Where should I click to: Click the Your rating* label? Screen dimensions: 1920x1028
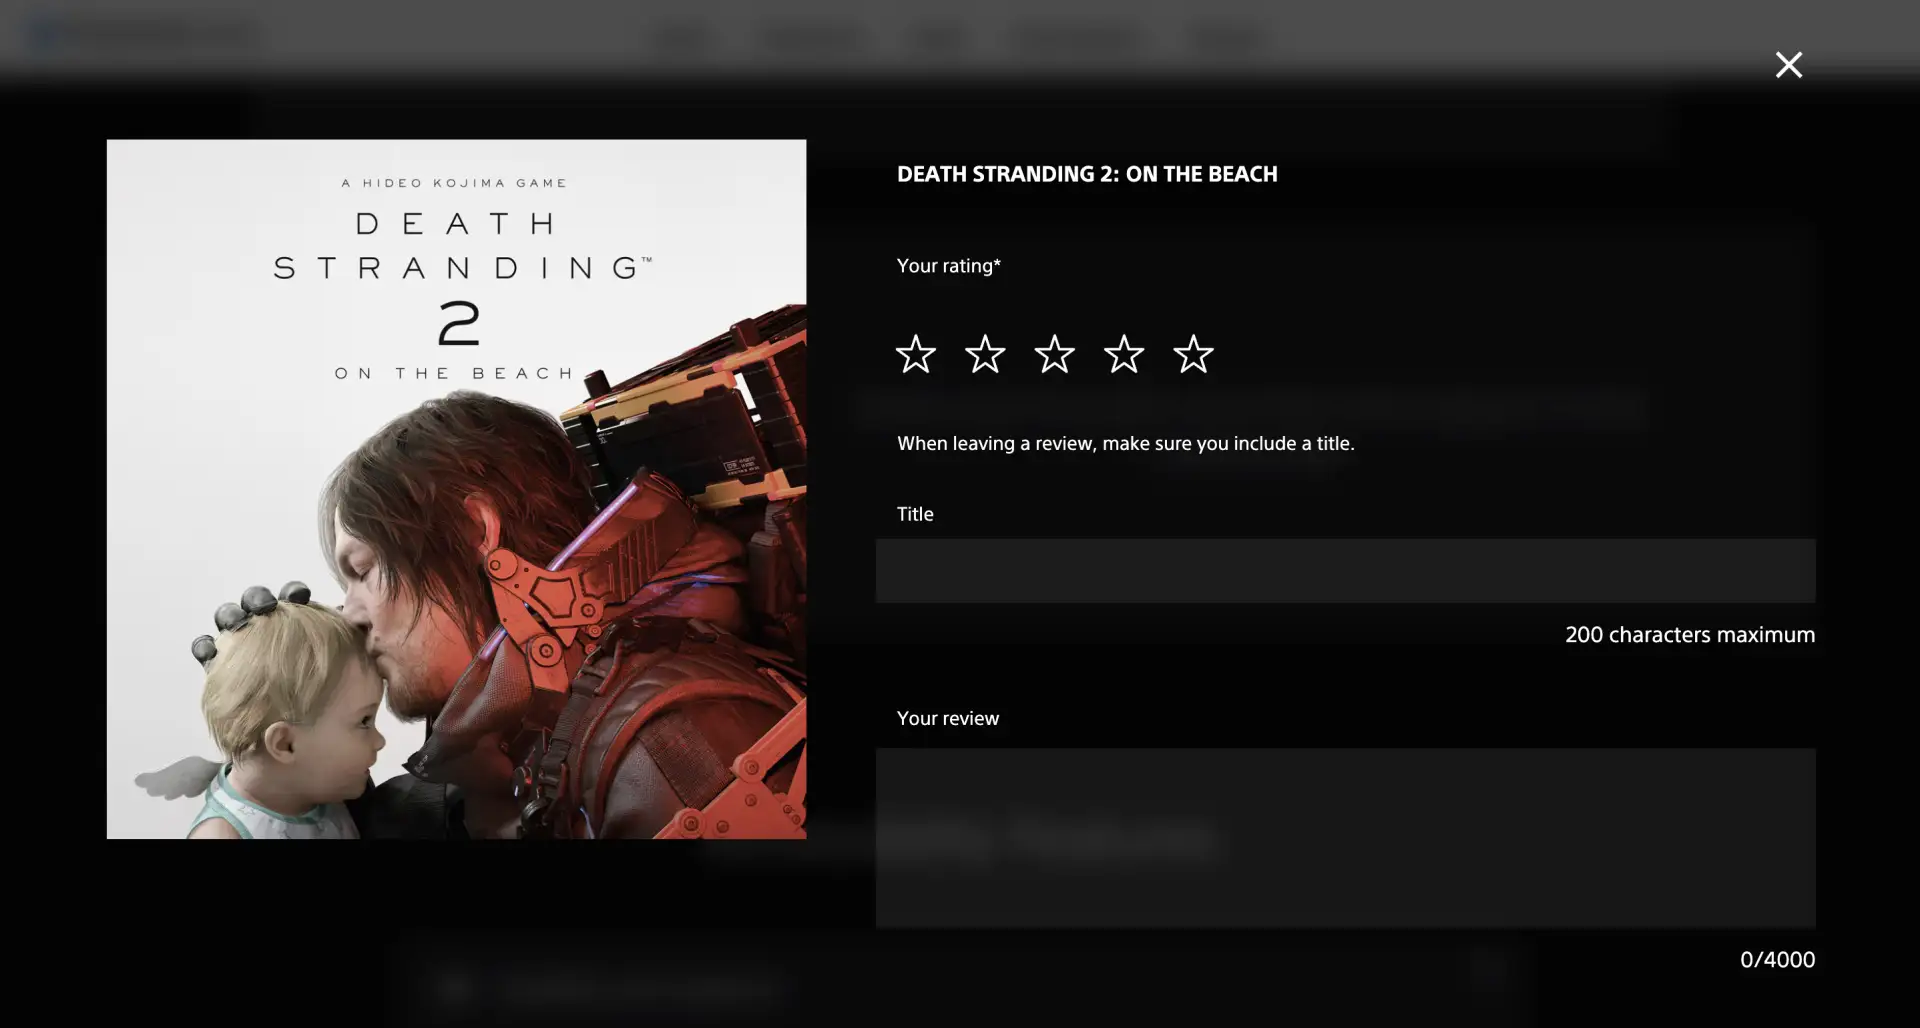(x=948, y=266)
